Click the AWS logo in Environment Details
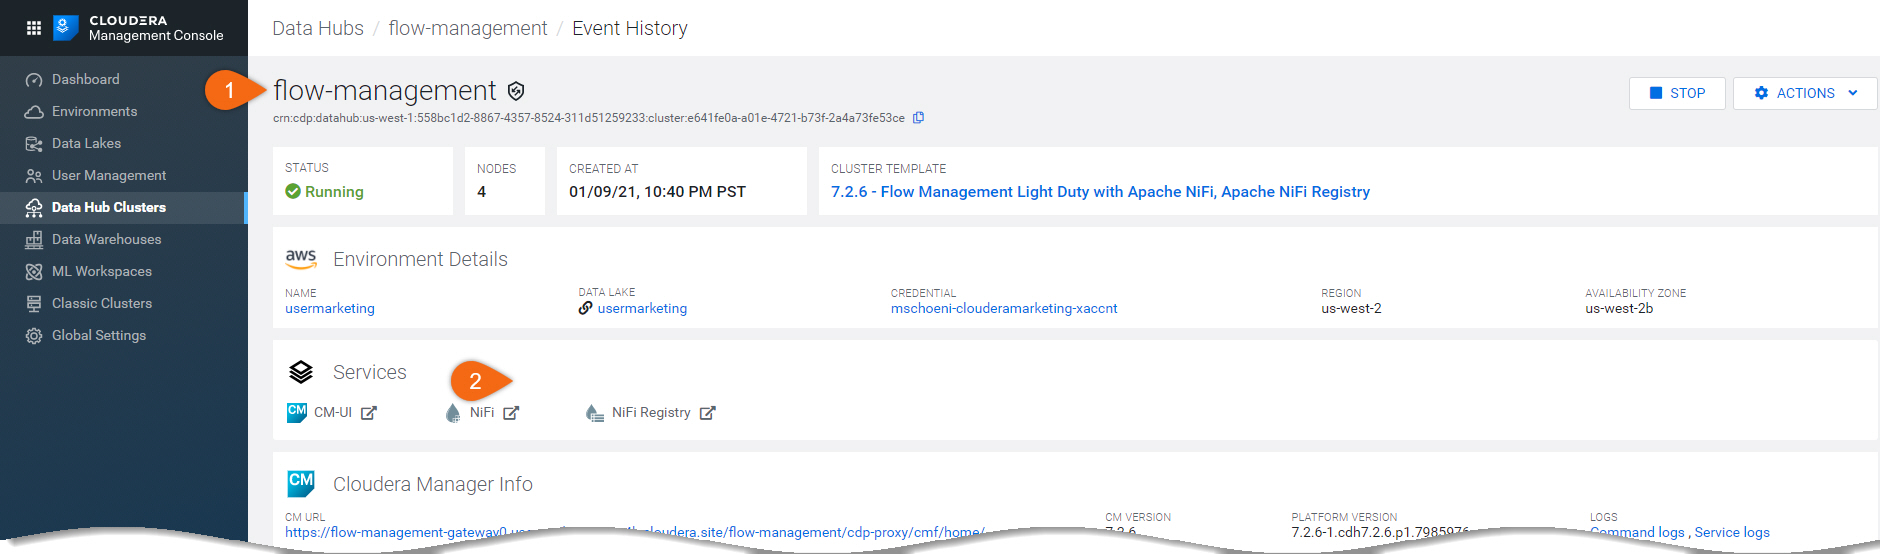Screen dimensions: 1880x554 pos(301,258)
